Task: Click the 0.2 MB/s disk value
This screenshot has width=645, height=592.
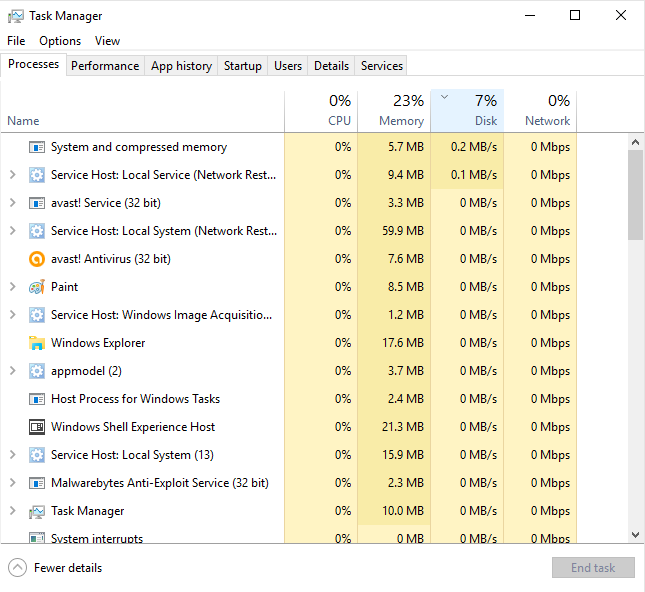Action: 474,147
